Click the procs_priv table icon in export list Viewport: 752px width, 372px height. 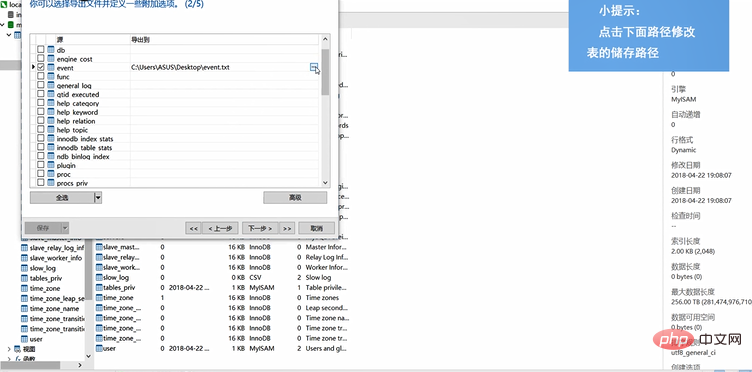51,183
